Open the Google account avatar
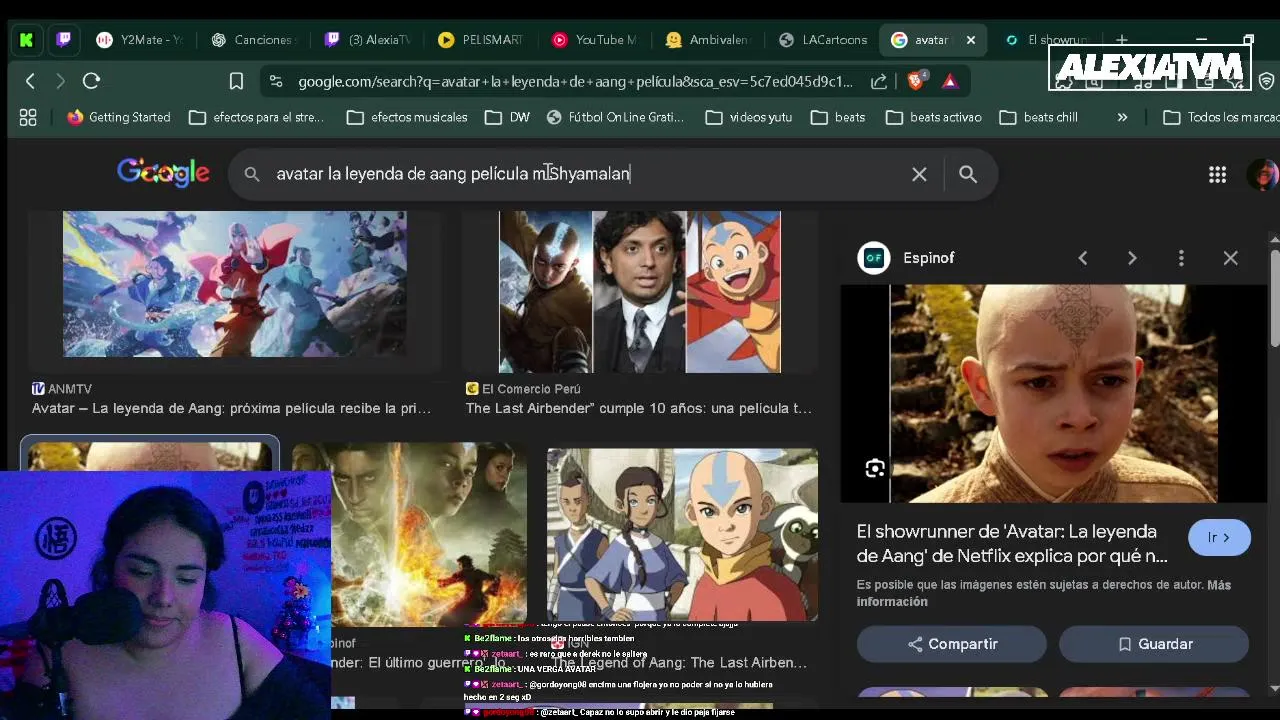The image size is (1280, 720). tap(1263, 175)
